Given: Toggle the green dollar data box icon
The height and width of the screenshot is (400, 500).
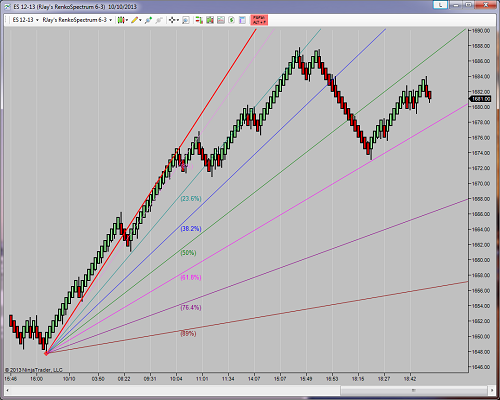Looking at the screenshot, I should (232, 20).
